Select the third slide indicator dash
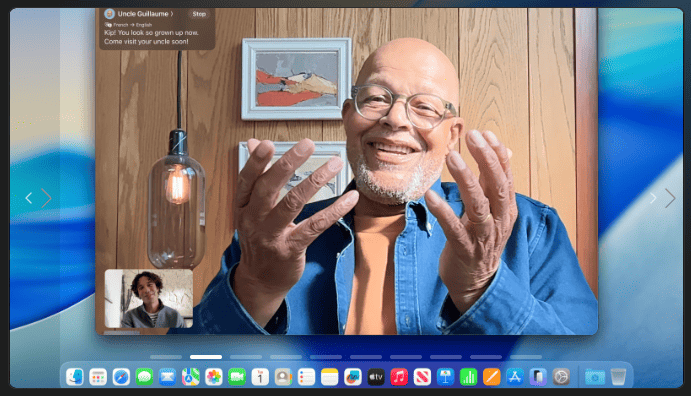The height and width of the screenshot is (396, 691). (x=246, y=357)
